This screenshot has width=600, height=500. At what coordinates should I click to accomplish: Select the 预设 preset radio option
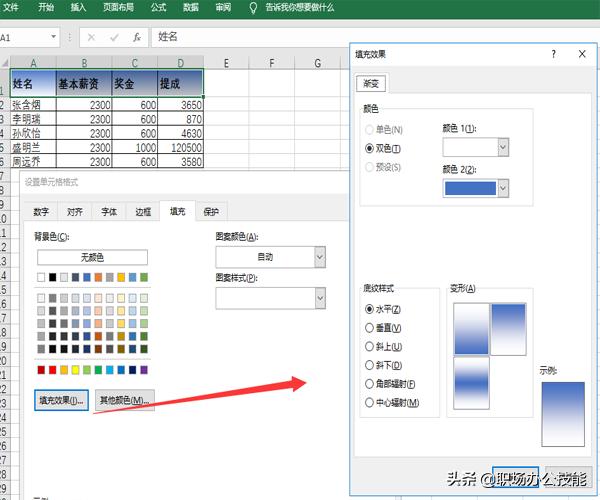click(369, 167)
